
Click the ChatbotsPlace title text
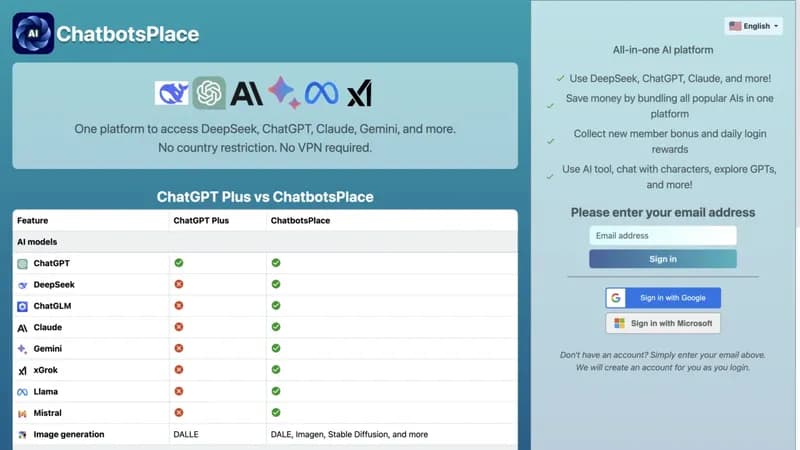(128, 34)
